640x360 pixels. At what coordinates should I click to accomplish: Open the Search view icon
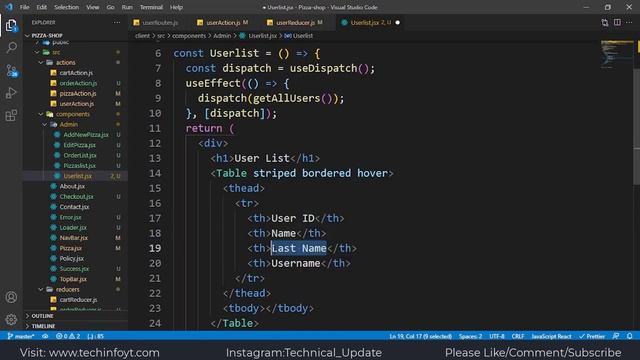11,47
